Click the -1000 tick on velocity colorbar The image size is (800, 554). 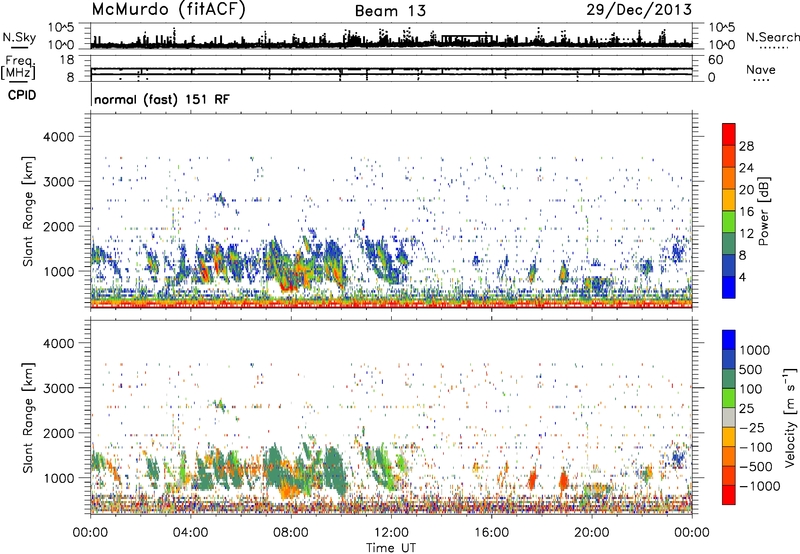pos(760,486)
